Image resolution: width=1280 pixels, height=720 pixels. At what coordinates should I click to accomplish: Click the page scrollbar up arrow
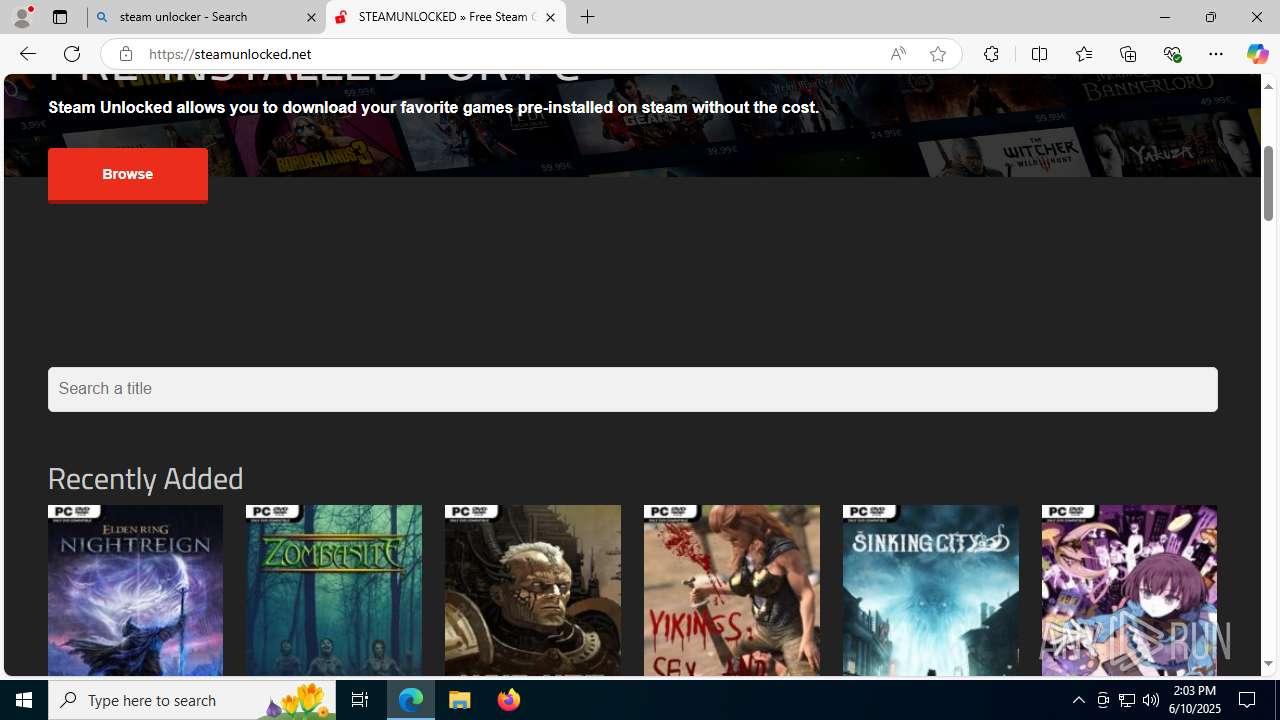(x=1268, y=86)
